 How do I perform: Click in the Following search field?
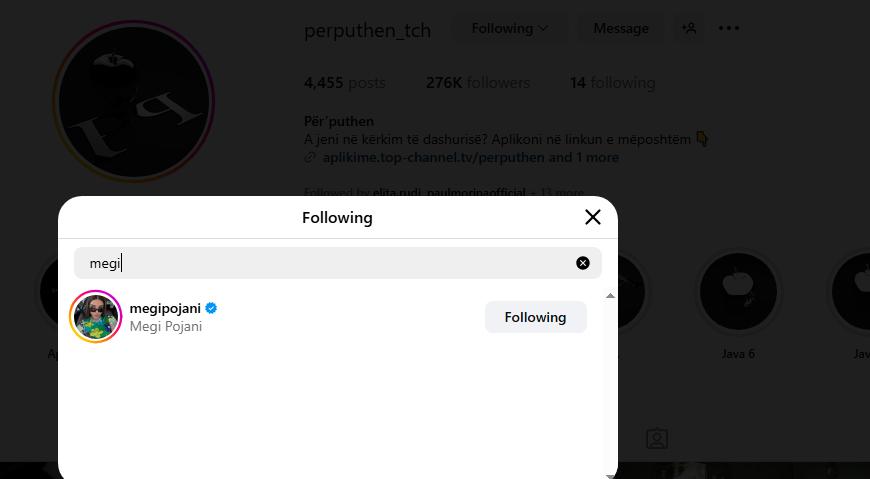click(330, 263)
